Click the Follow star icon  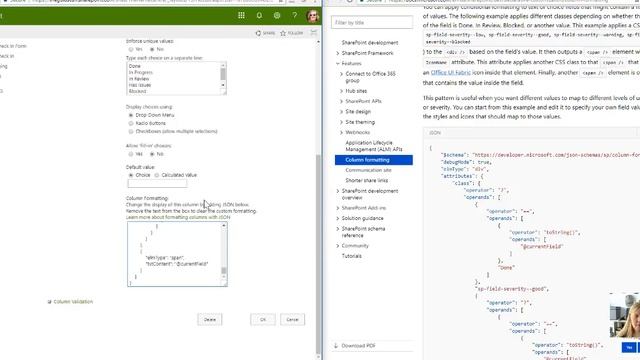[283, 33]
